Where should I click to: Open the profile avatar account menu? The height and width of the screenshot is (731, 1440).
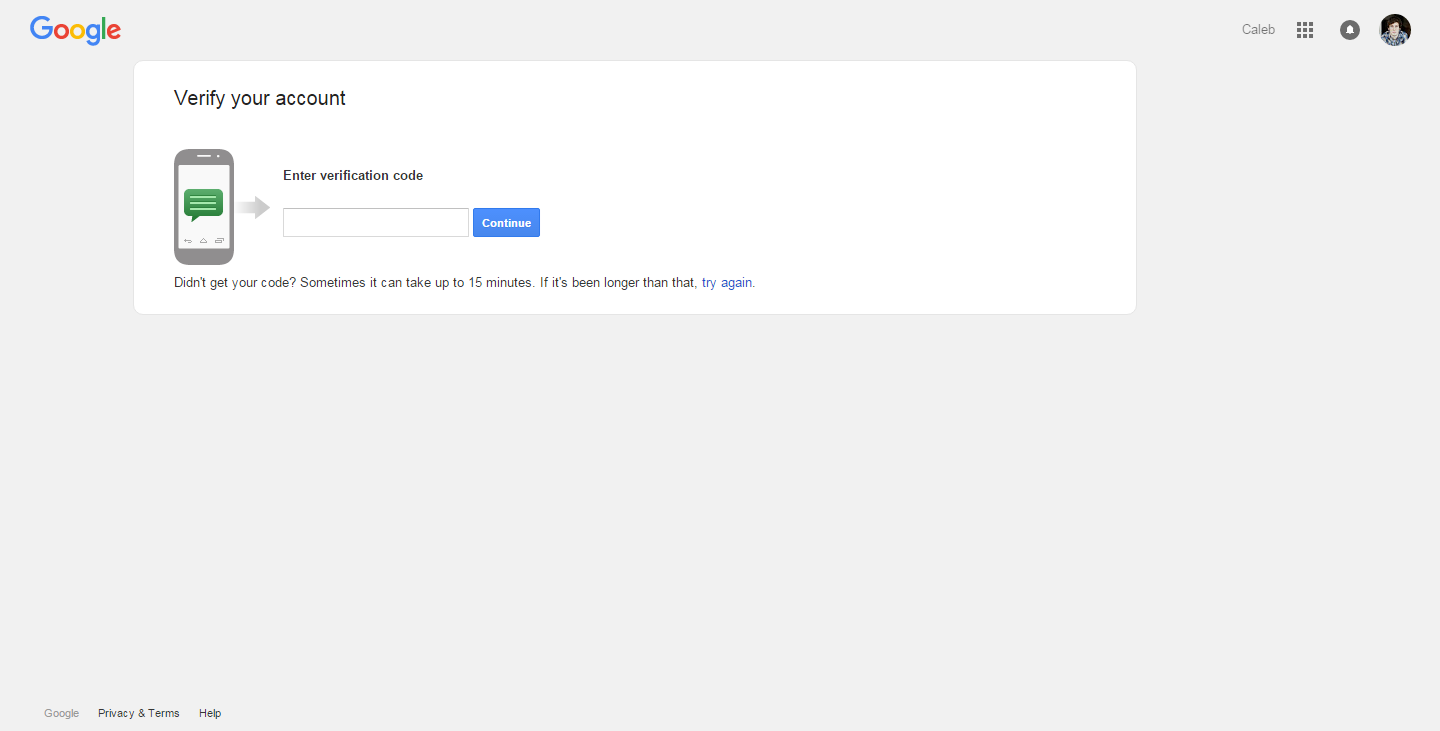(1395, 30)
